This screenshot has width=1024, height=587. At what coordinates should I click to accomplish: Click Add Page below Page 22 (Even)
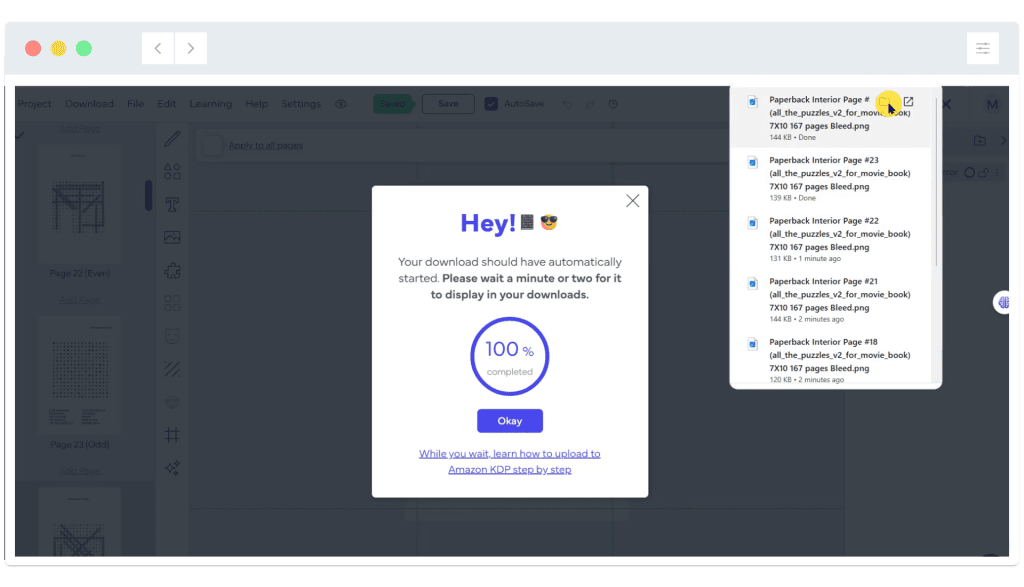pyautogui.click(x=80, y=300)
